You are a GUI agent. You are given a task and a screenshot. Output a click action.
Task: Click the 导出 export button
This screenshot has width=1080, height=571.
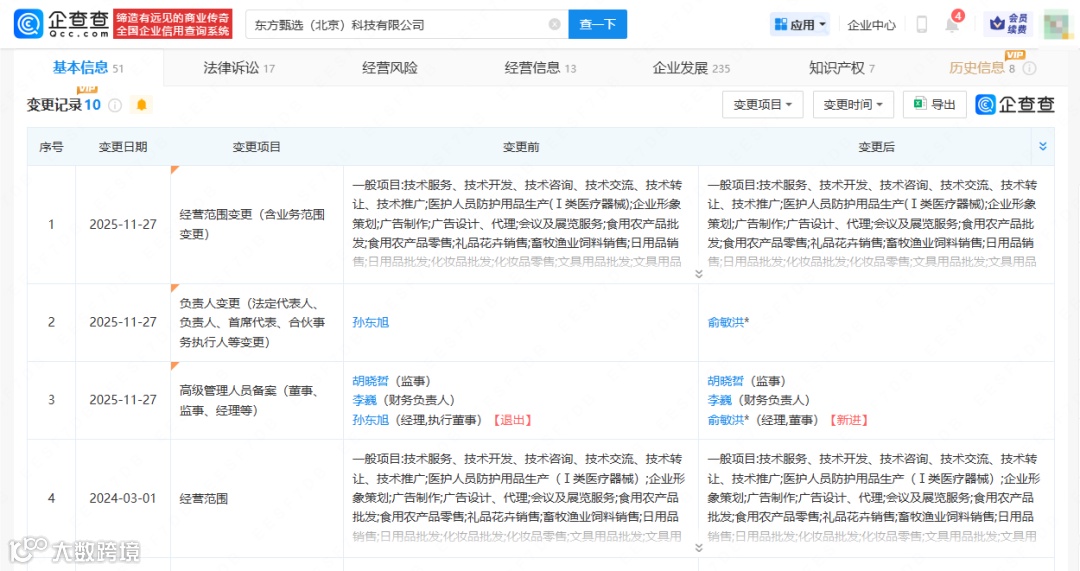(935, 105)
